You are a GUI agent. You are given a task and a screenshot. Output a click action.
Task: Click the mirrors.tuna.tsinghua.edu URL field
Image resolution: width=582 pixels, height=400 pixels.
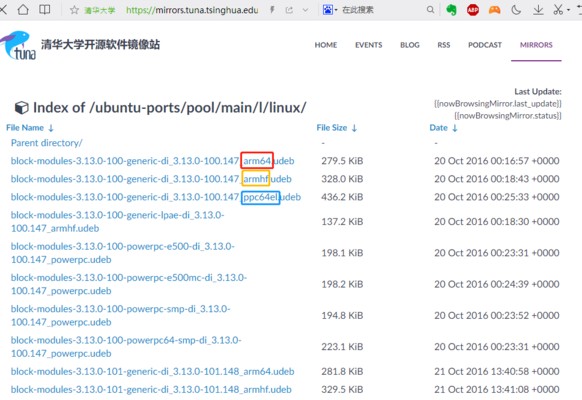coord(192,10)
